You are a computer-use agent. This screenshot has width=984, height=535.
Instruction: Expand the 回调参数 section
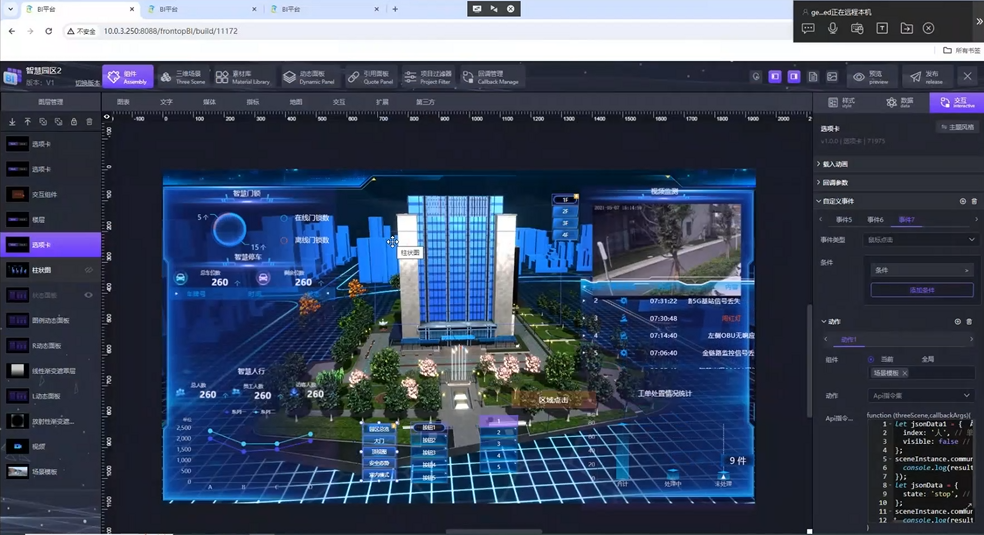pos(834,183)
